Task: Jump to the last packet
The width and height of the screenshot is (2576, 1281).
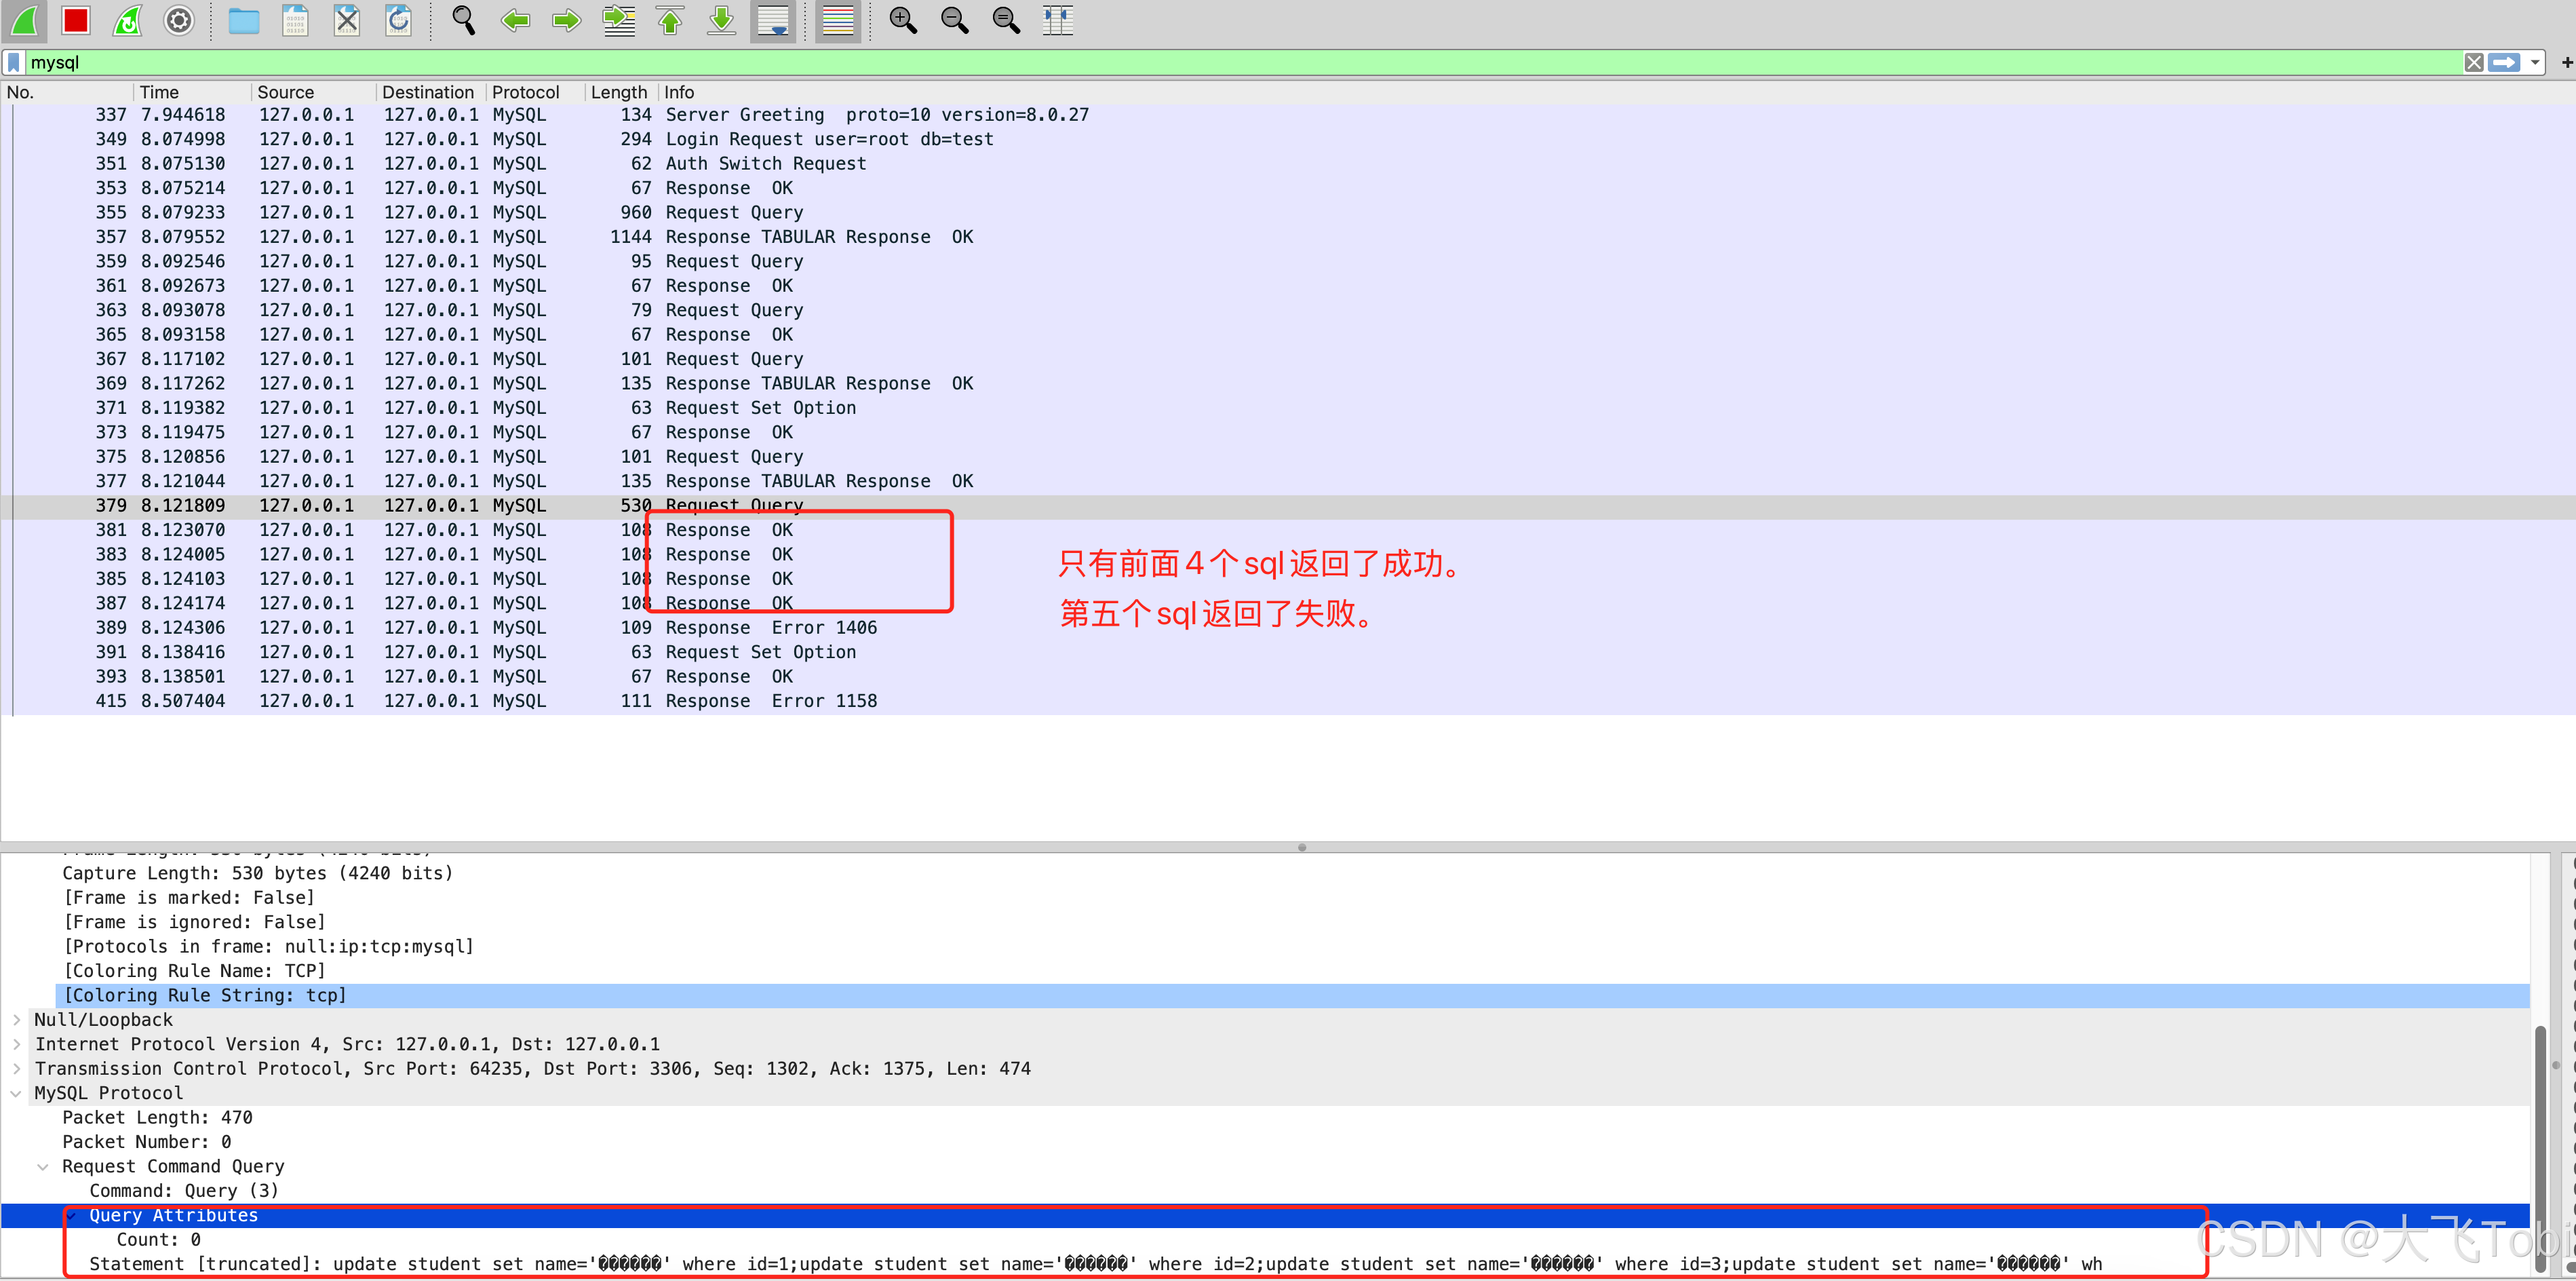Action: point(721,20)
